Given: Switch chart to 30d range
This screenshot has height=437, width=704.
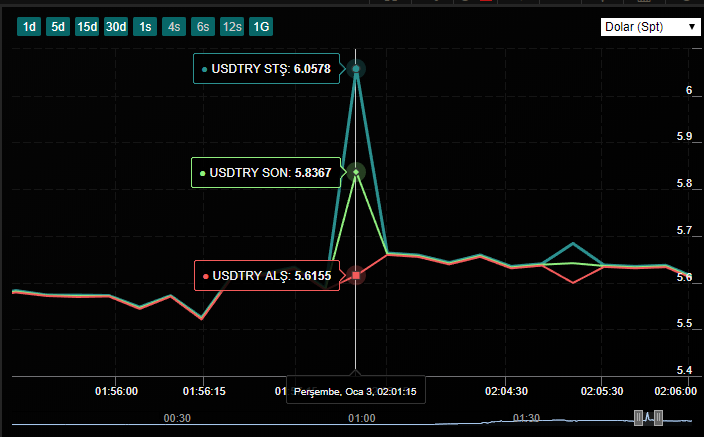Looking at the screenshot, I should pos(116,27).
